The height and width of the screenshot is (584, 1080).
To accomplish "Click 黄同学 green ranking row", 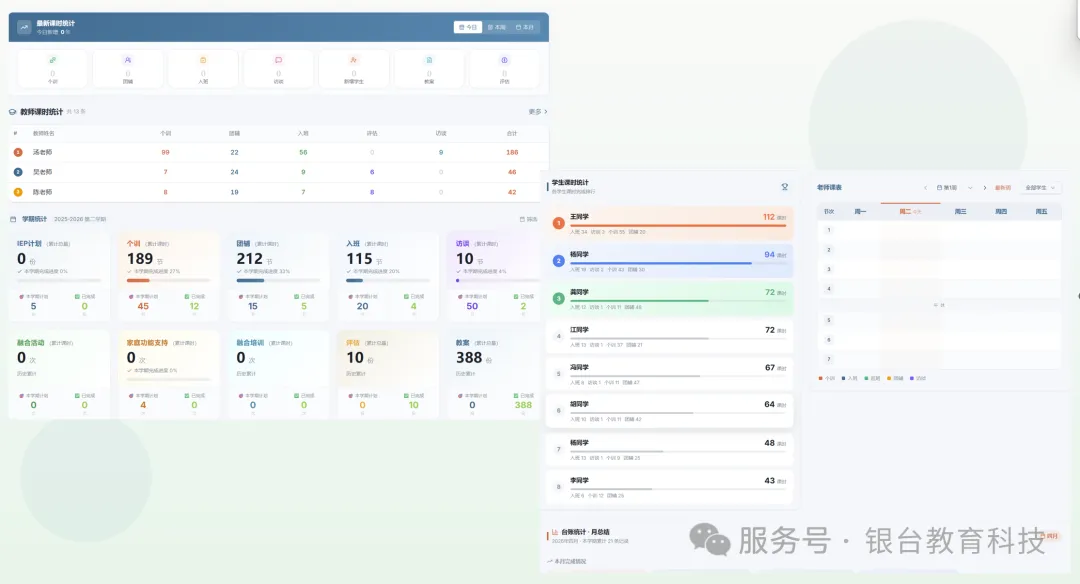I will pyautogui.click(x=669, y=298).
